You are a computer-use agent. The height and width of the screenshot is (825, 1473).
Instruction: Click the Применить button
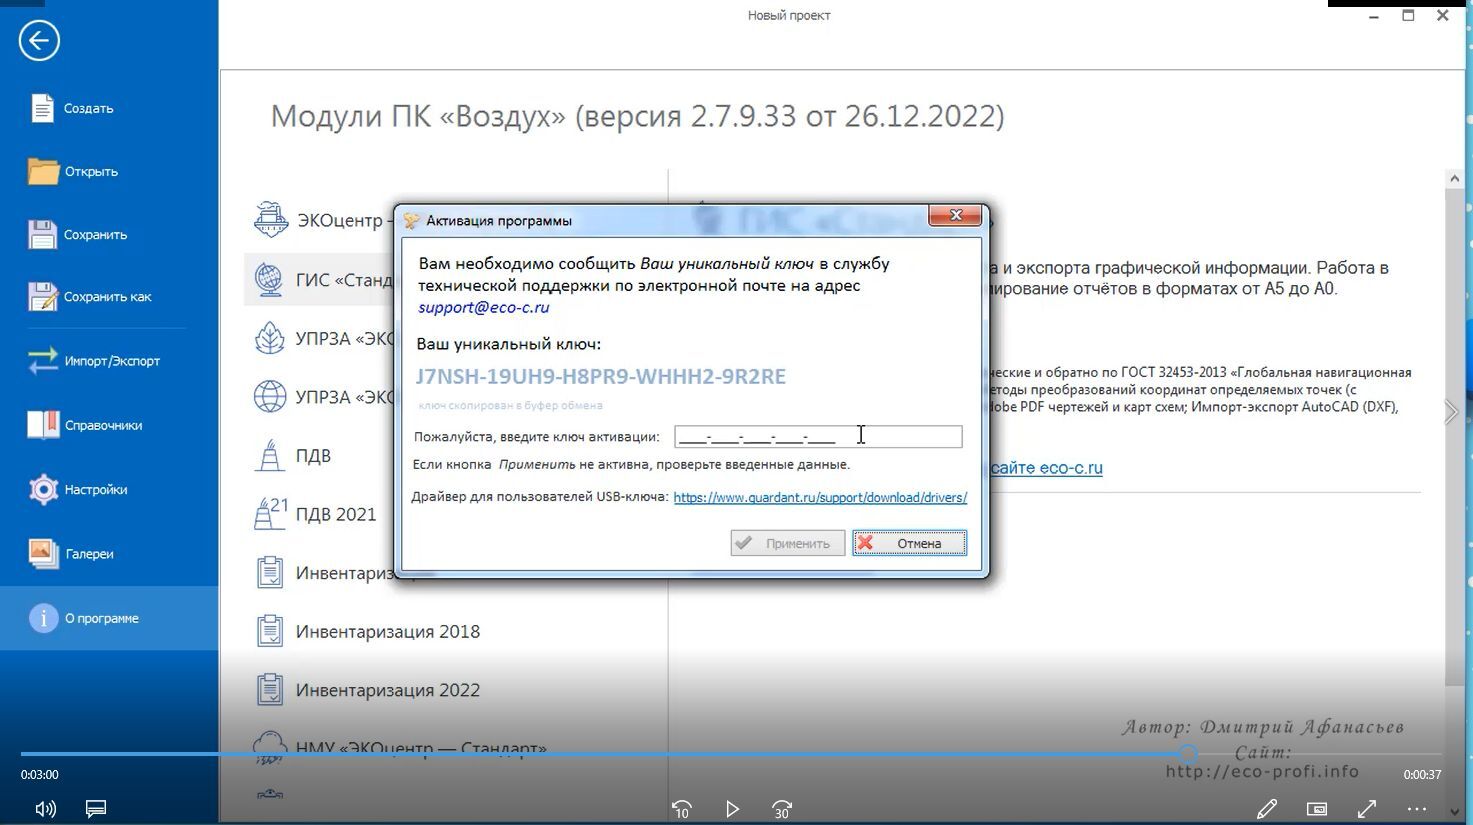(787, 543)
